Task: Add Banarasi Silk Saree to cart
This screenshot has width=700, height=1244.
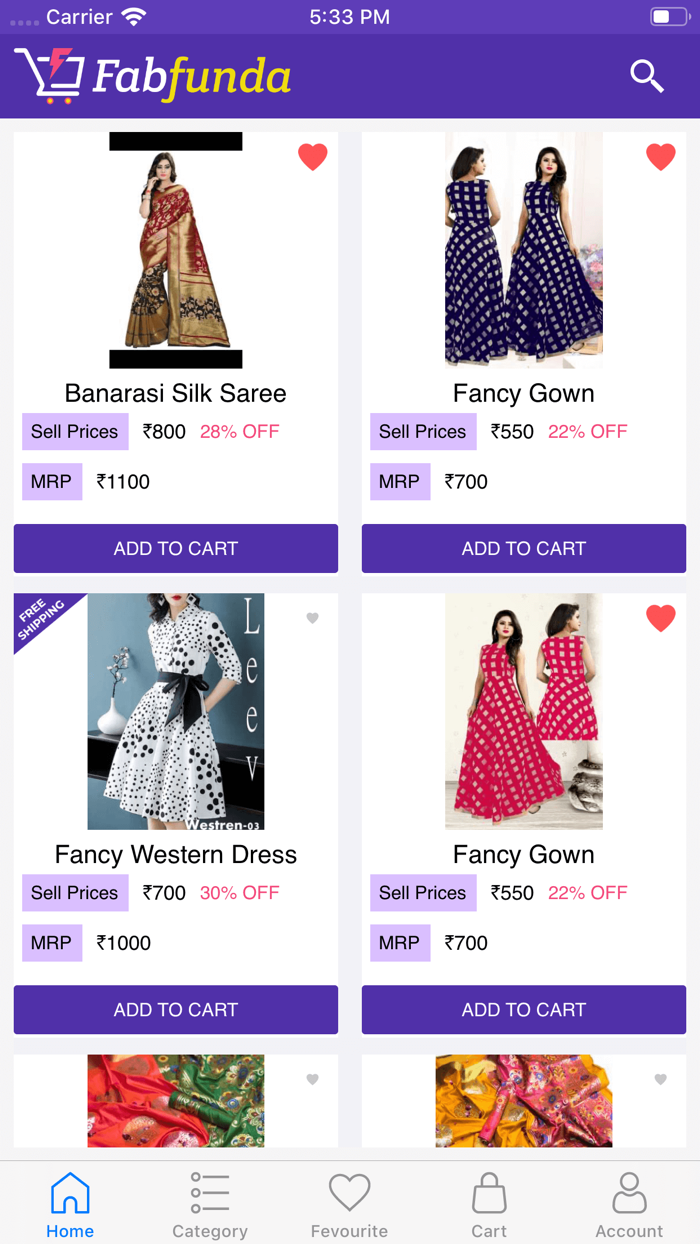Action: (x=175, y=548)
